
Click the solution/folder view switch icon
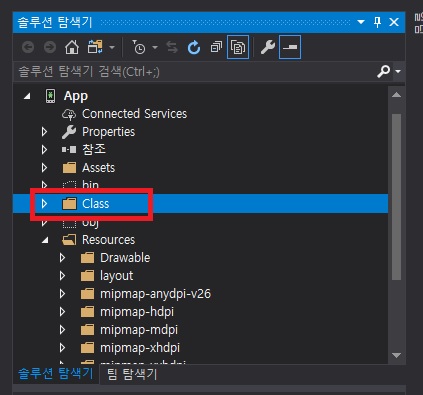(x=95, y=47)
